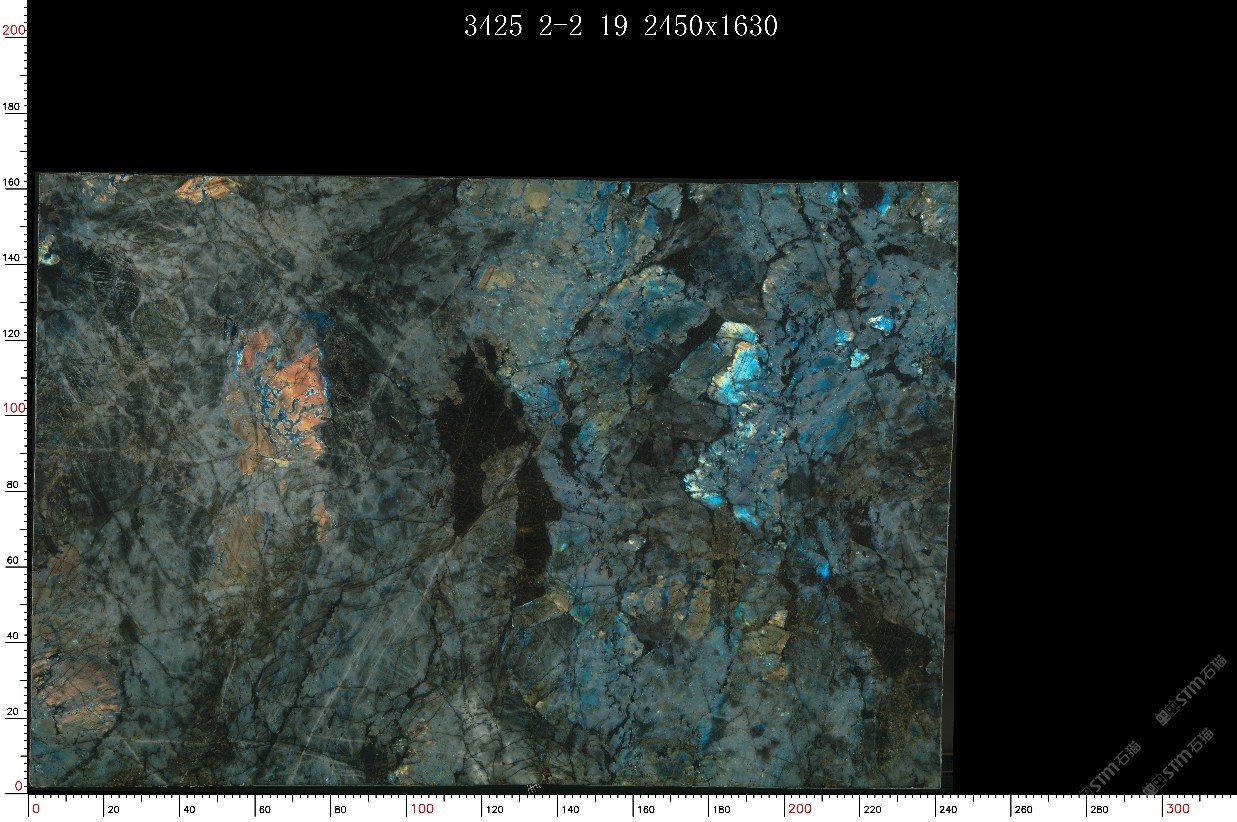The height and width of the screenshot is (822, 1237).
Task: Click the empty black area right of the slab
Action: (x=1090, y=400)
